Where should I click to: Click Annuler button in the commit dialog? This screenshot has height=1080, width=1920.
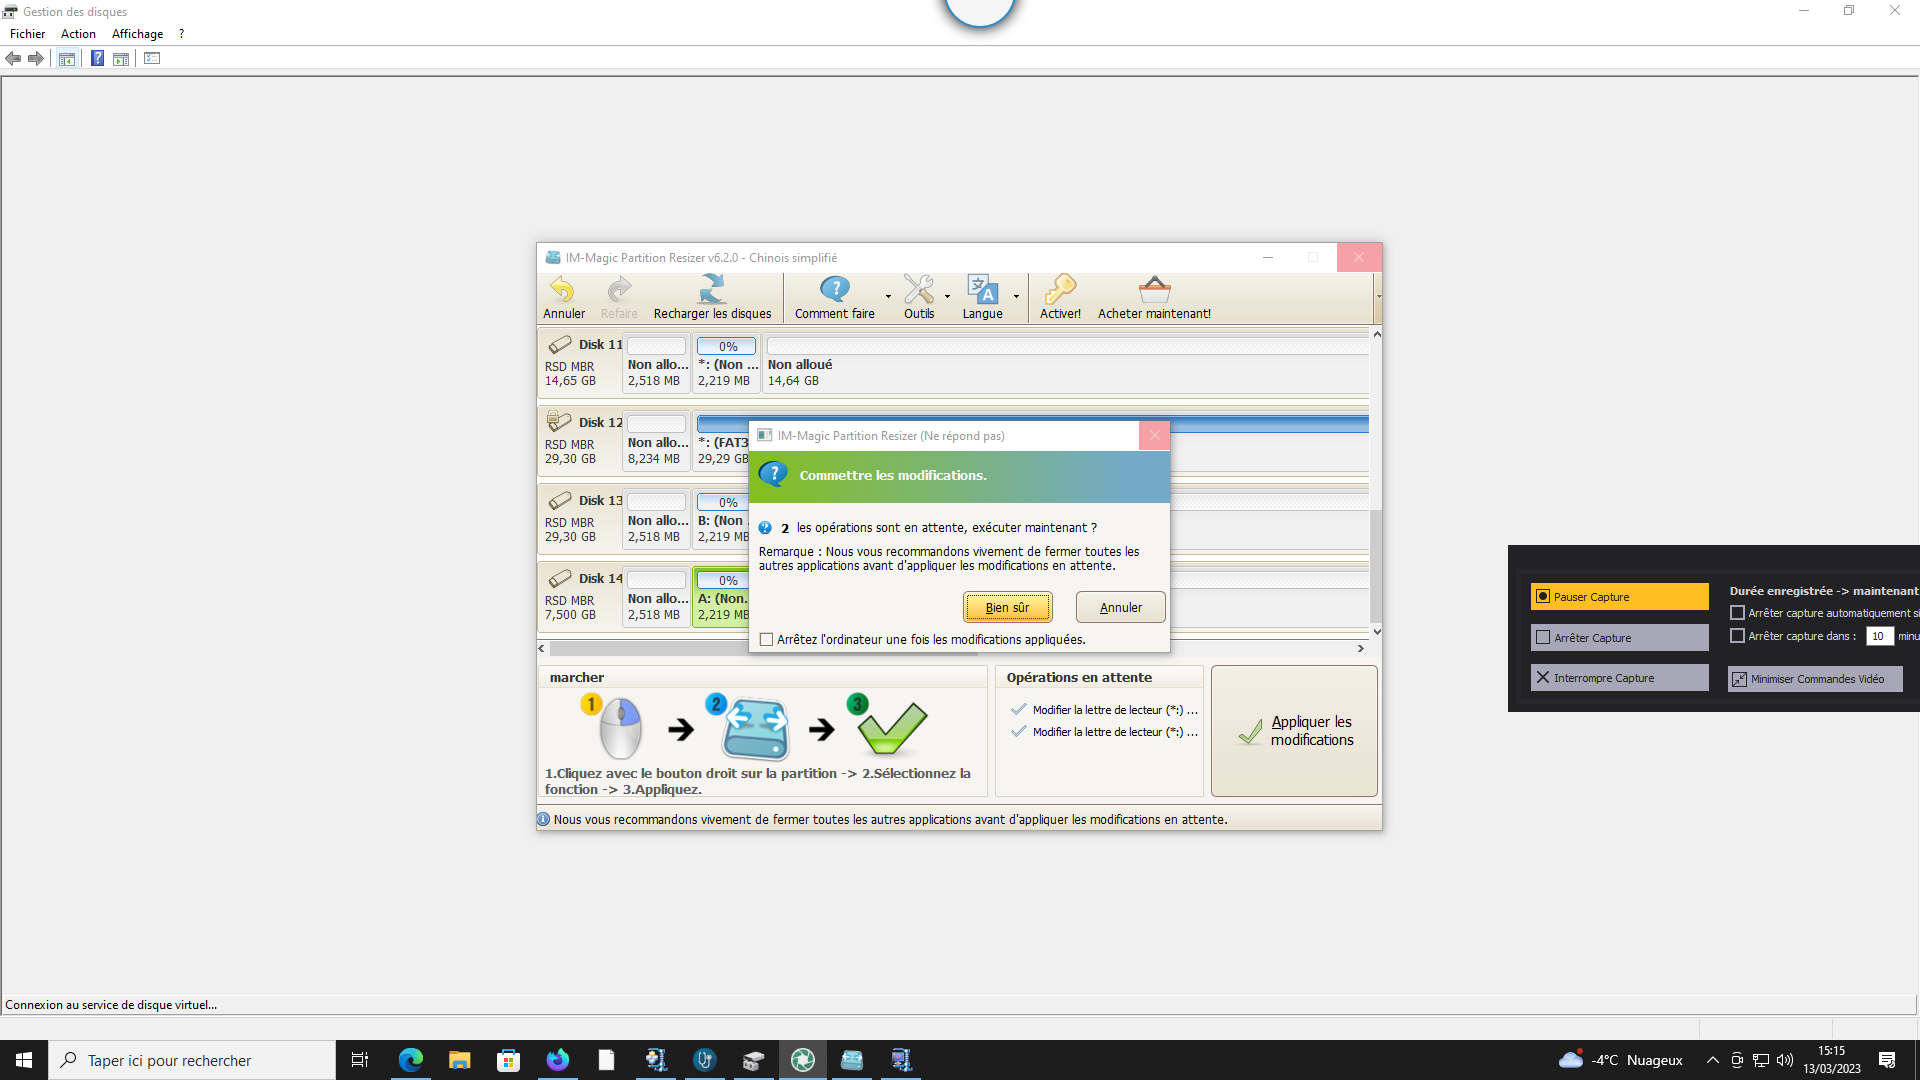(1120, 607)
